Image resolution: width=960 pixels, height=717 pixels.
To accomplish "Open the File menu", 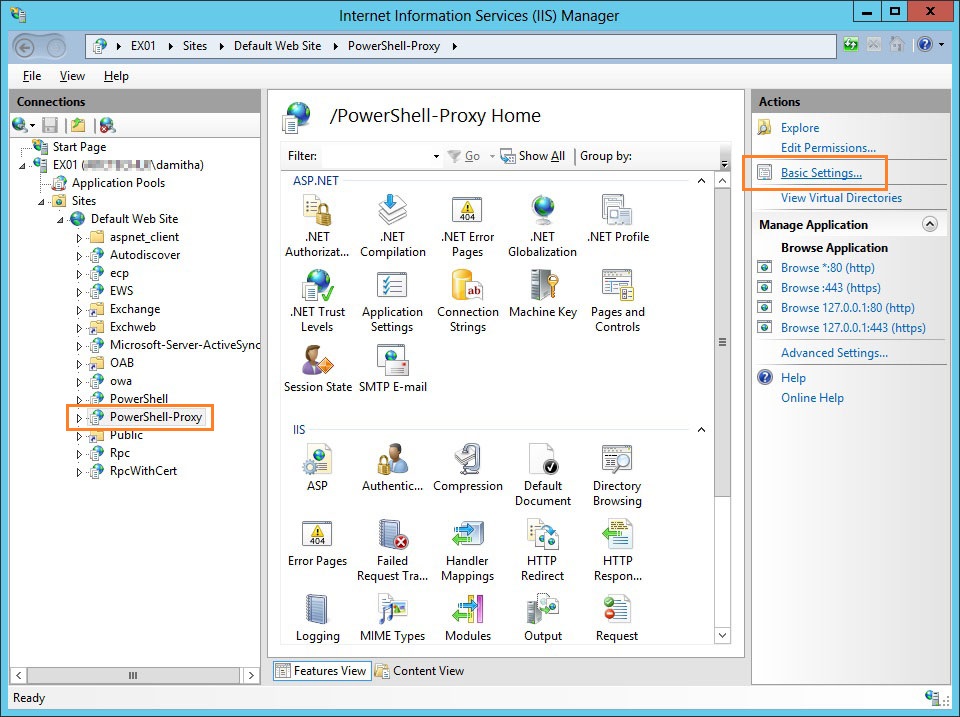I will pos(32,76).
